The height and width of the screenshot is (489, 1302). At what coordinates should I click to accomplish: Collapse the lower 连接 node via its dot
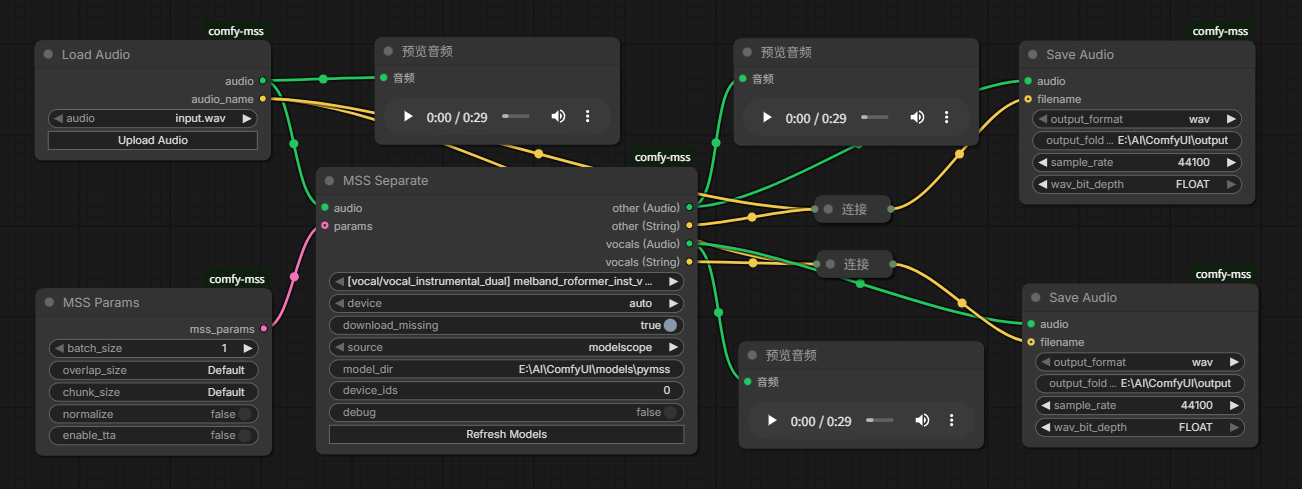[x=830, y=264]
